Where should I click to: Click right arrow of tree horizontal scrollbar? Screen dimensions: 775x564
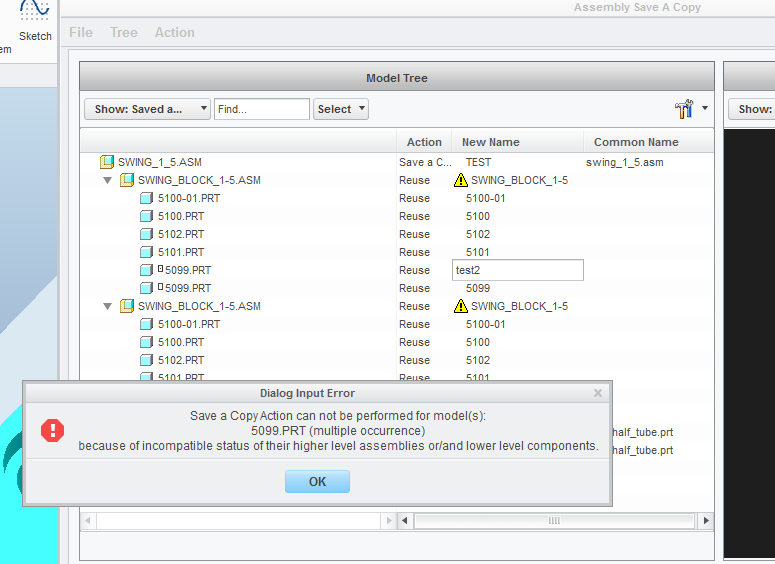tap(389, 521)
